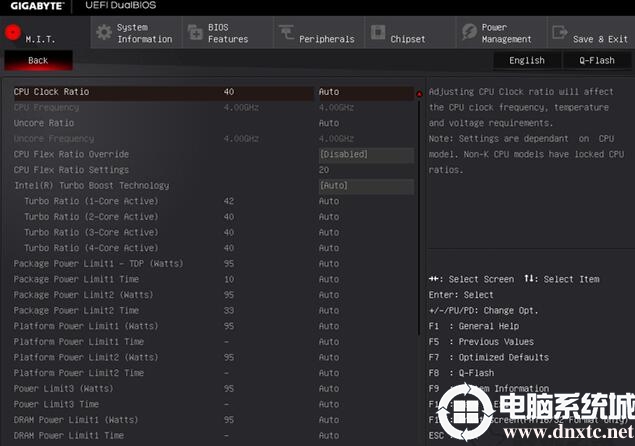
Task: Select Power Limit3 Time row
Action: point(56,404)
